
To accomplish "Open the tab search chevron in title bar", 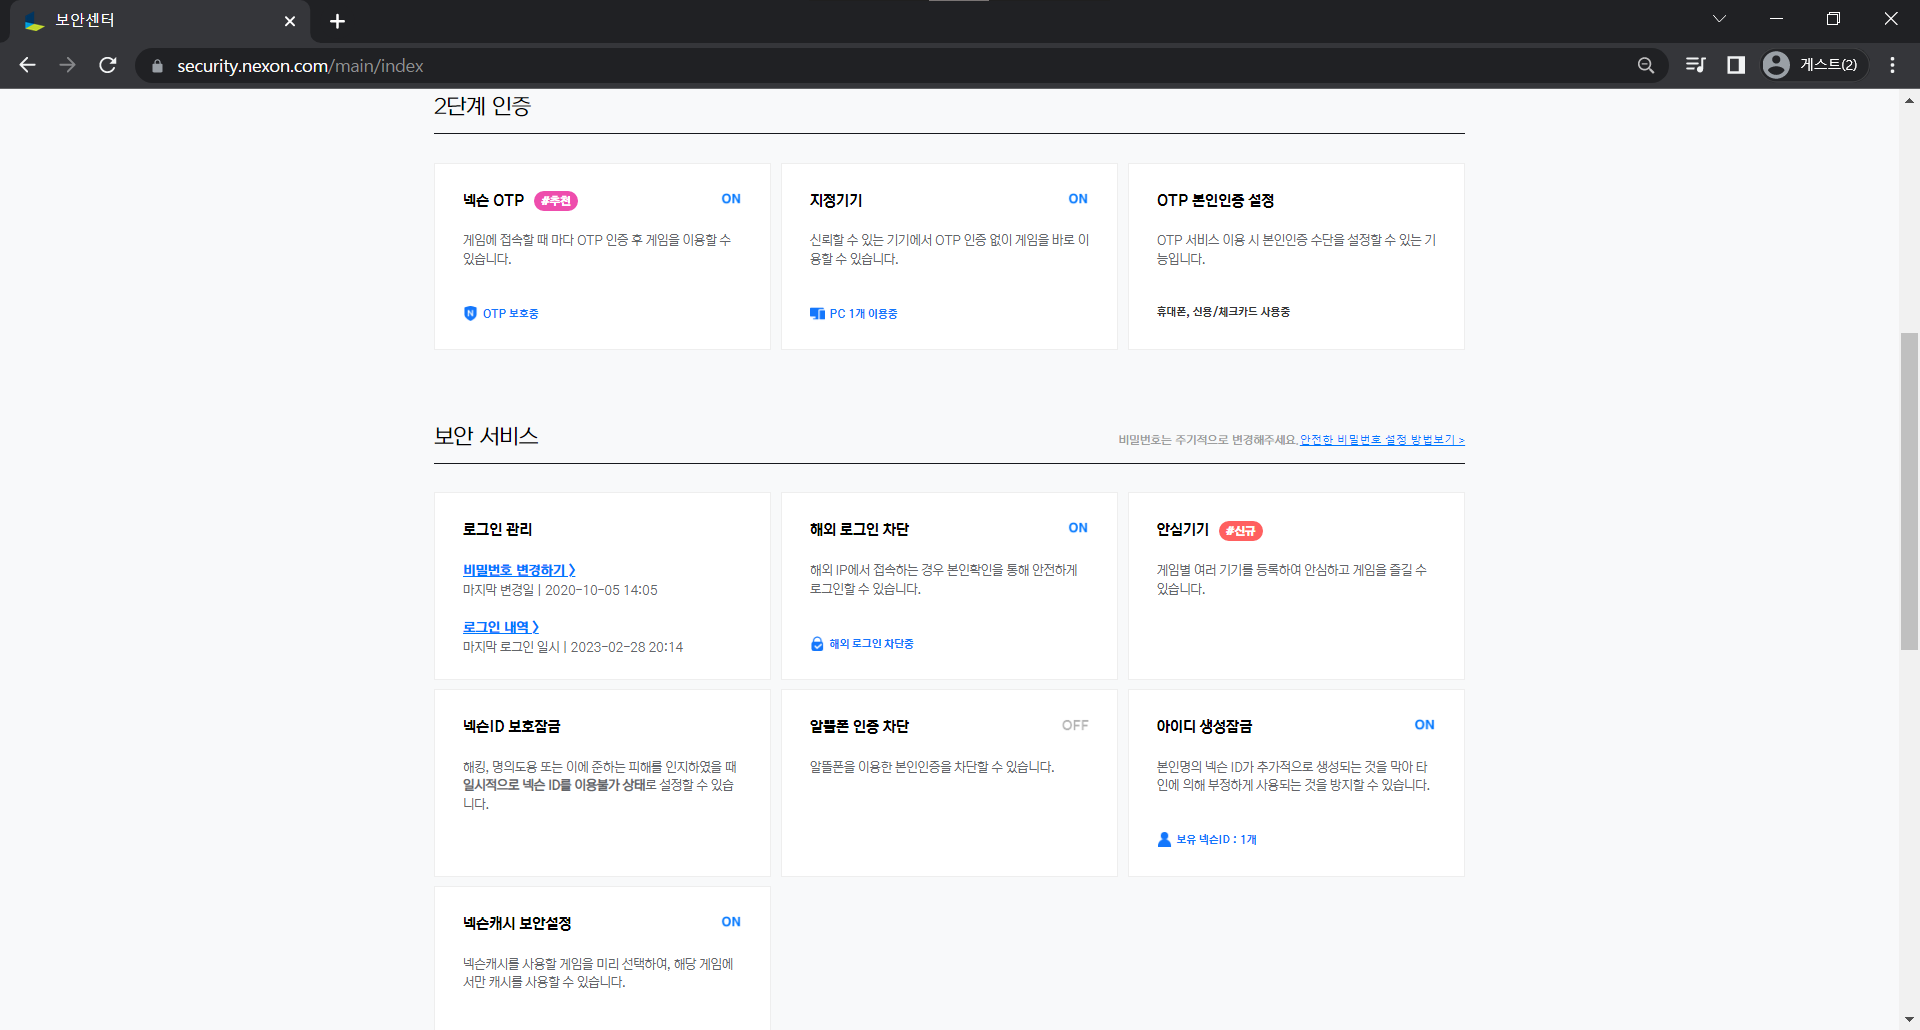I will (x=1719, y=19).
